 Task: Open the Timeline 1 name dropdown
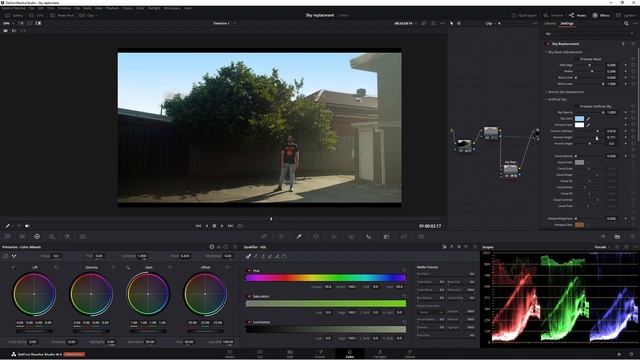[x=224, y=24]
